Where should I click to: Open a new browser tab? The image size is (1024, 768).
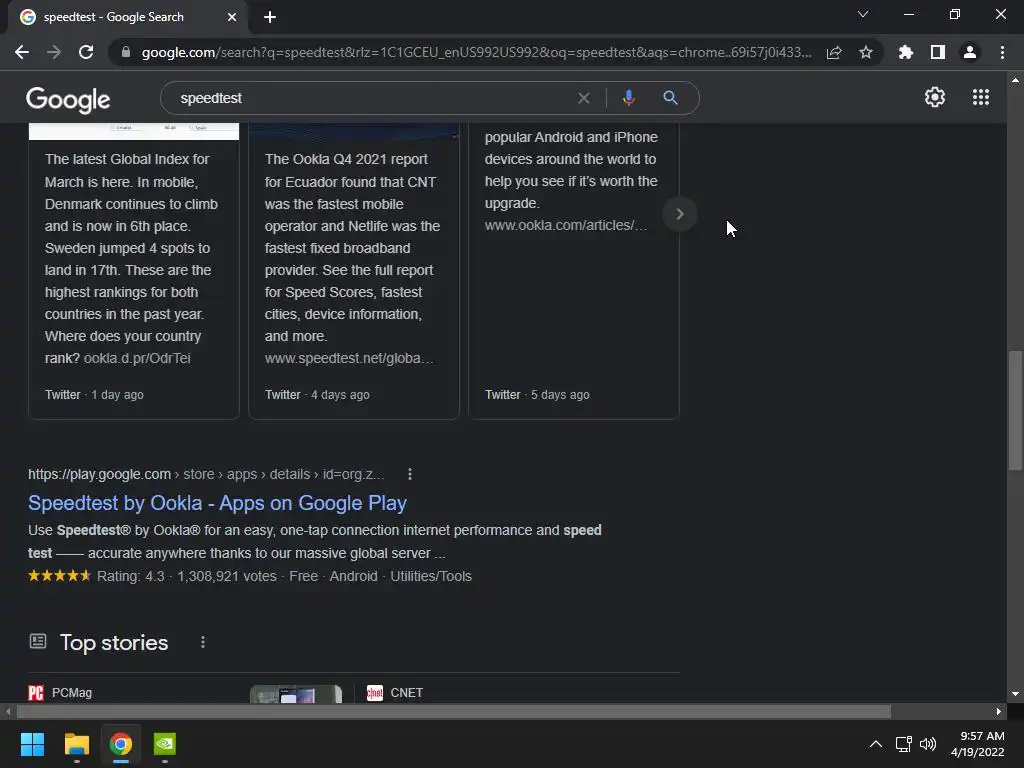[270, 17]
